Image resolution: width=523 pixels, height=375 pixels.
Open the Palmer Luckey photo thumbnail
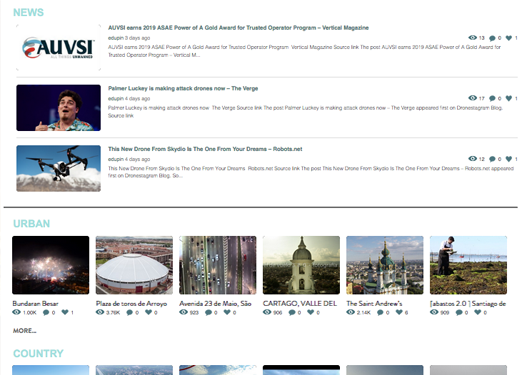coord(58,108)
